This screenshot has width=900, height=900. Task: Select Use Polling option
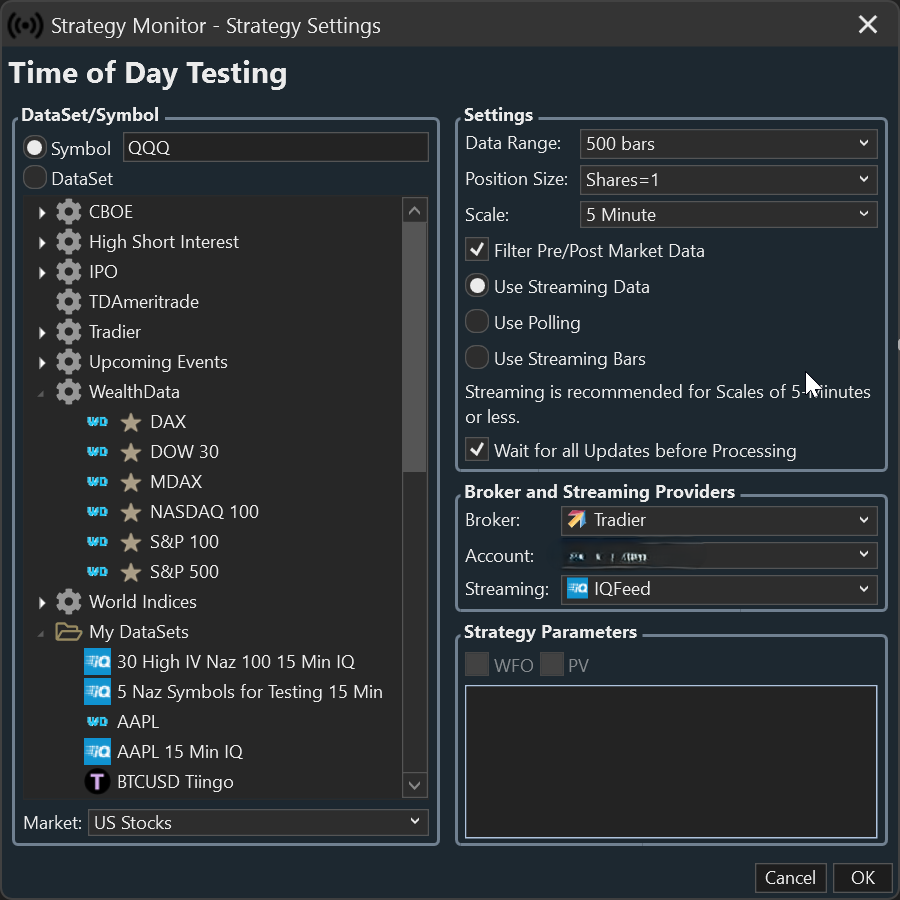point(477,322)
